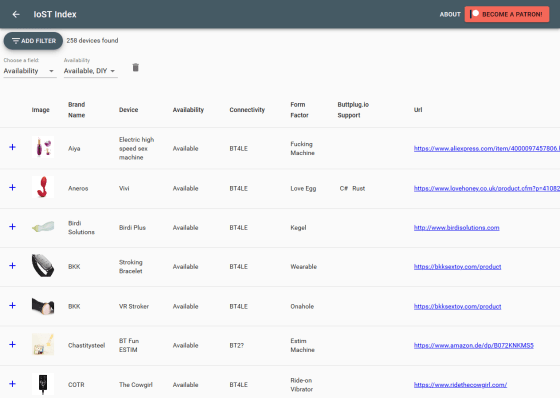The height and width of the screenshot is (398, 560).
Task: Select the Kegel form factor cell
Action: click(298, 228)
